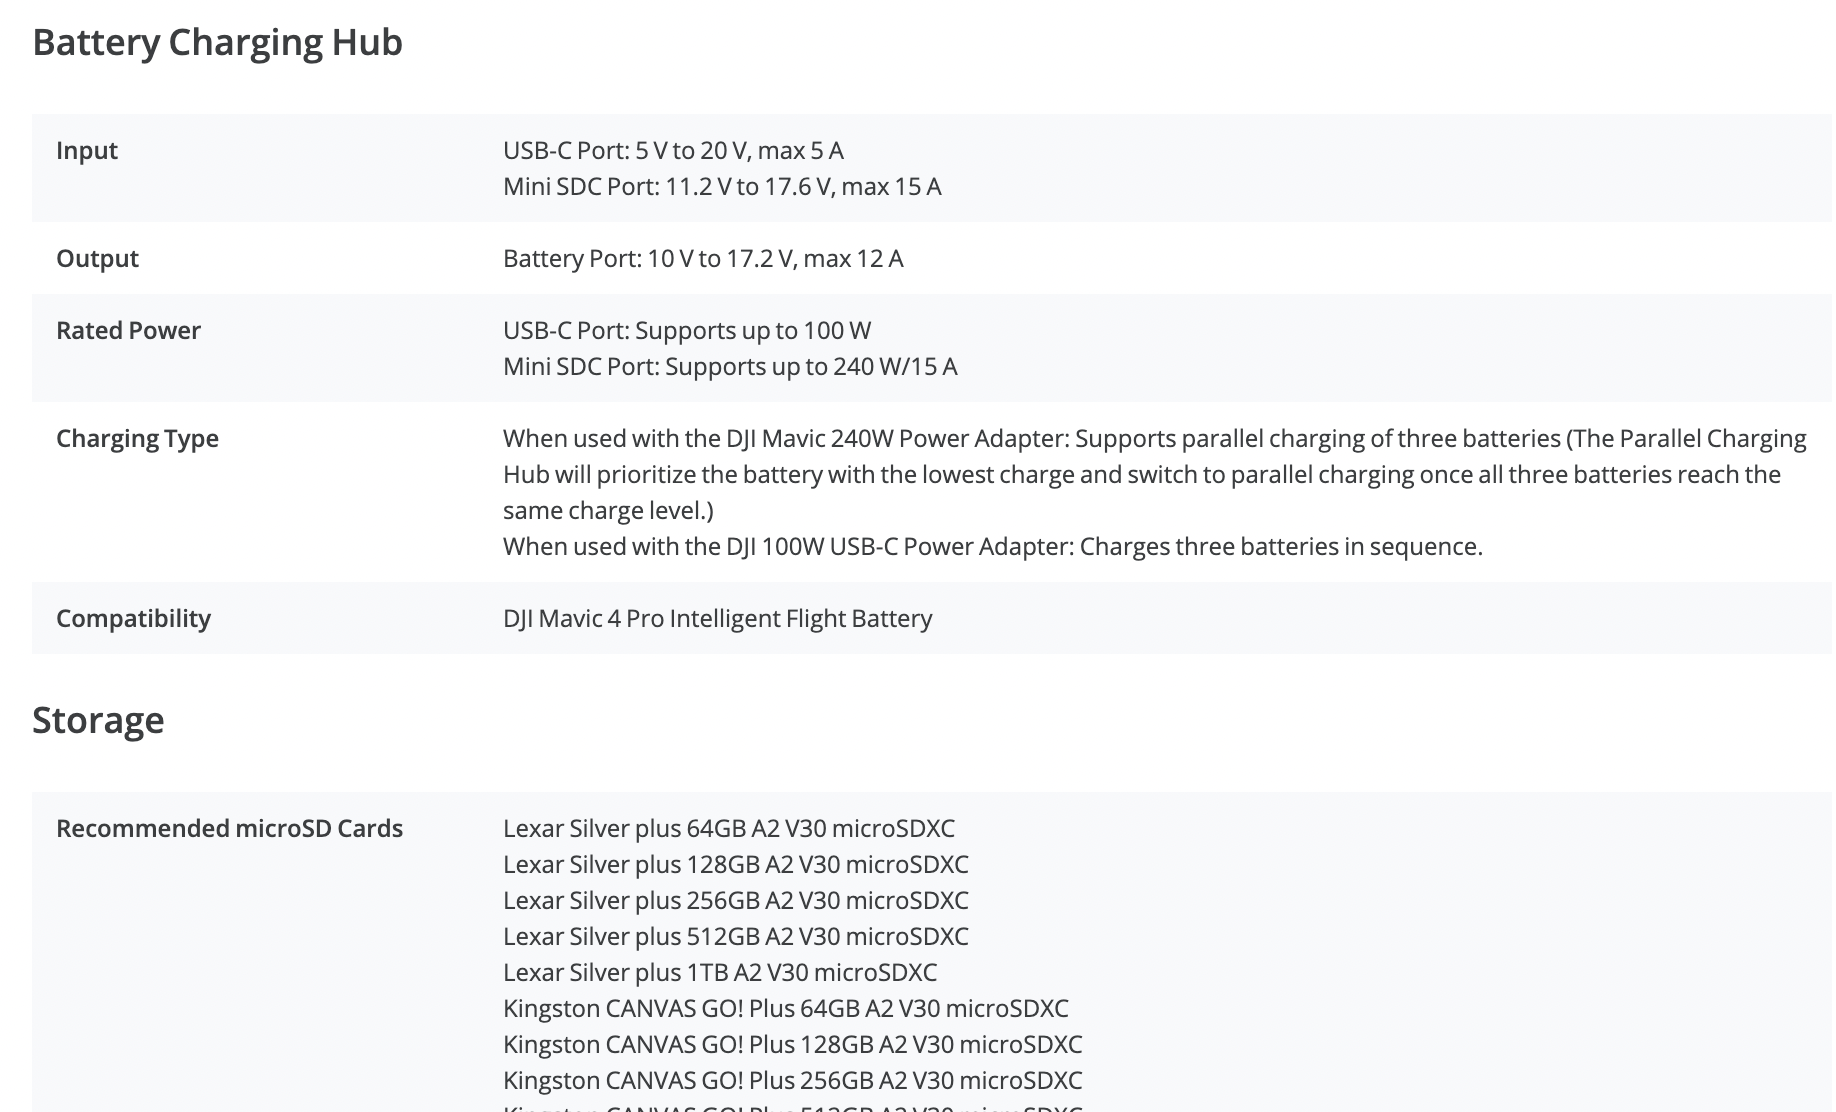The height and width of the screenshot is (1112, 1836).
Task: Click the DJI Mavic 240W Power Adapter sentence
Action: coord(1154,474)
